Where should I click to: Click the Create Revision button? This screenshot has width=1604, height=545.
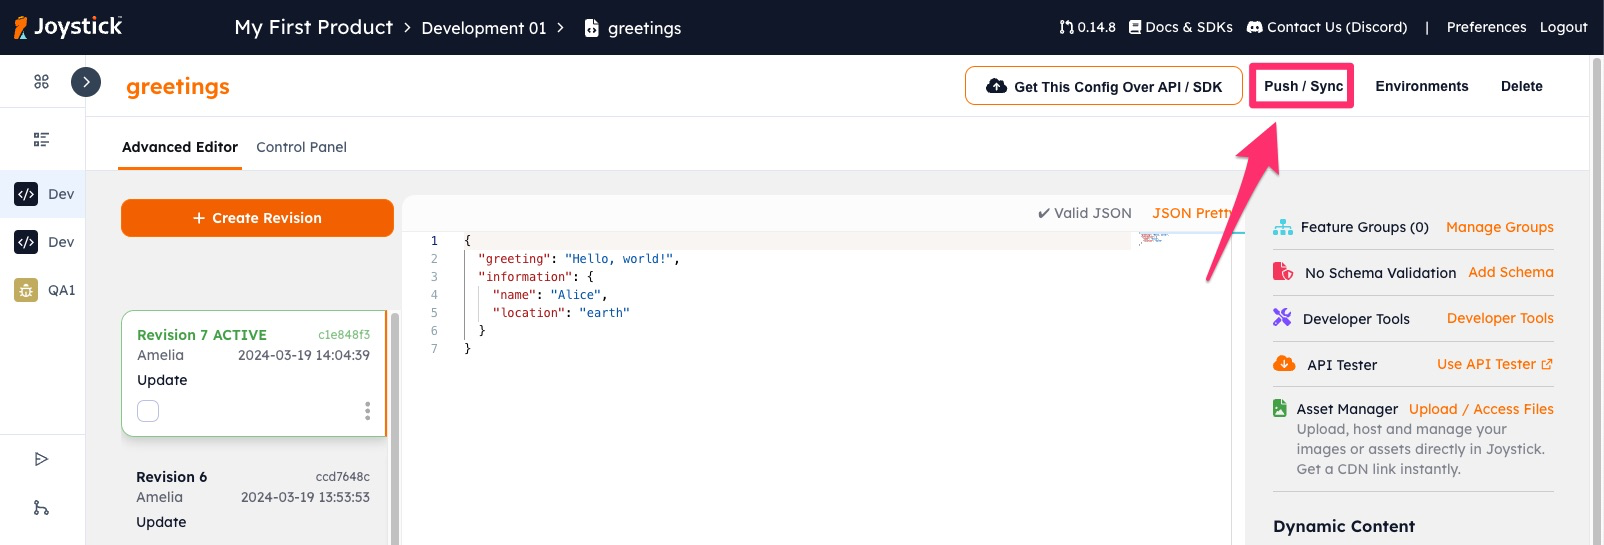[257, 218]
